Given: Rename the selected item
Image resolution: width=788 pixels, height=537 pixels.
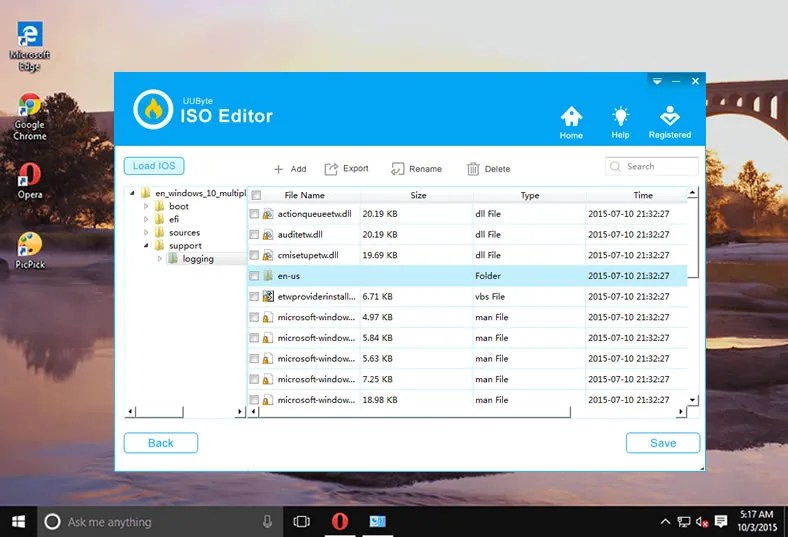Looking at the screenshot, I should click(416, 169).
